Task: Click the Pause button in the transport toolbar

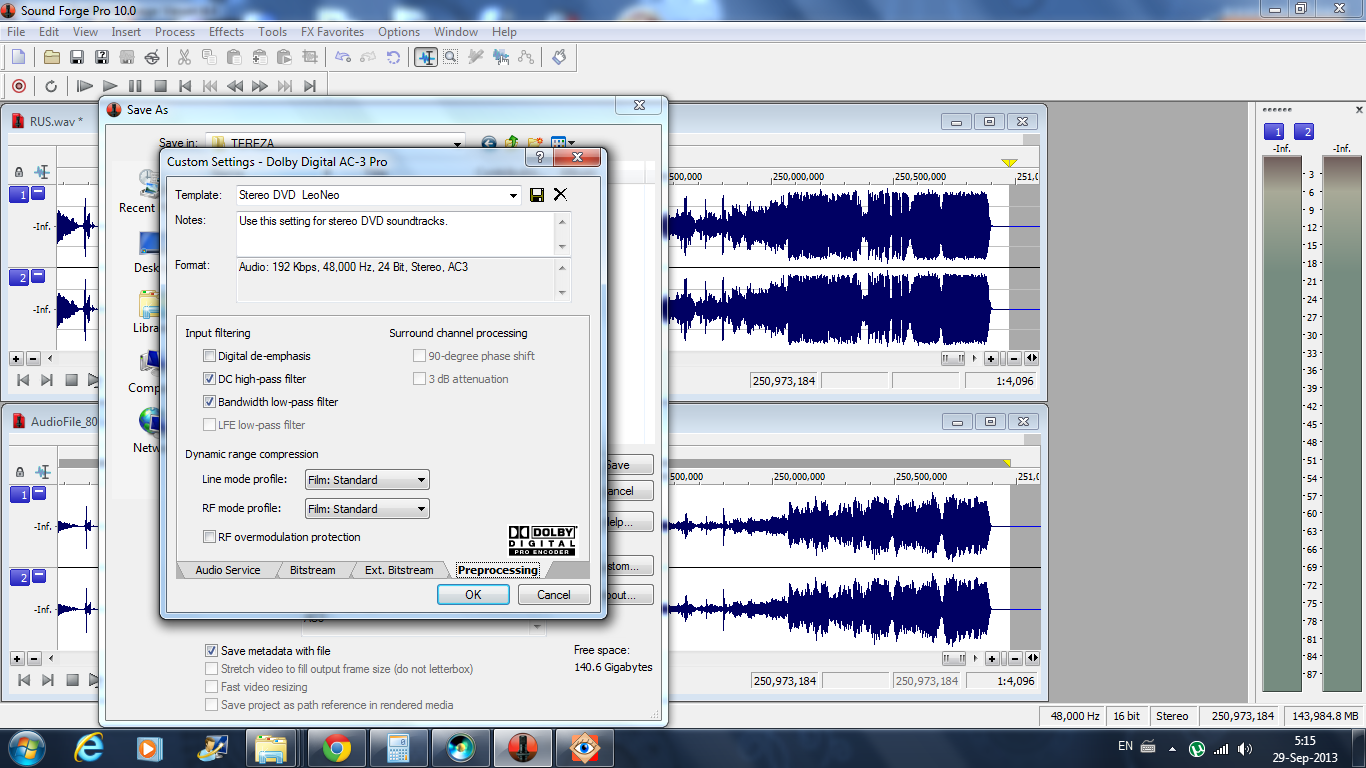Action: 135,86
